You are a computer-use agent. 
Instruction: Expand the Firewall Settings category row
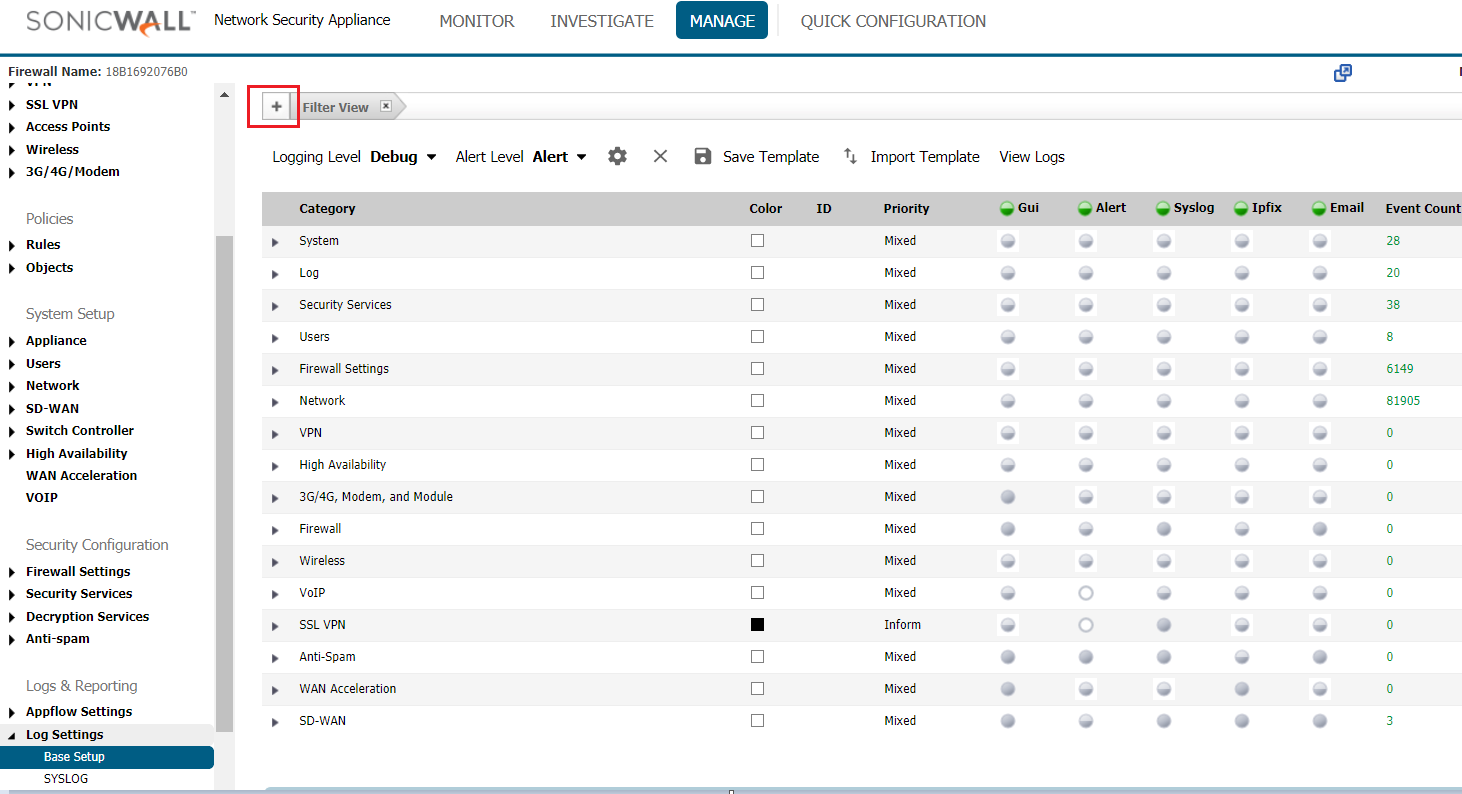275,370
